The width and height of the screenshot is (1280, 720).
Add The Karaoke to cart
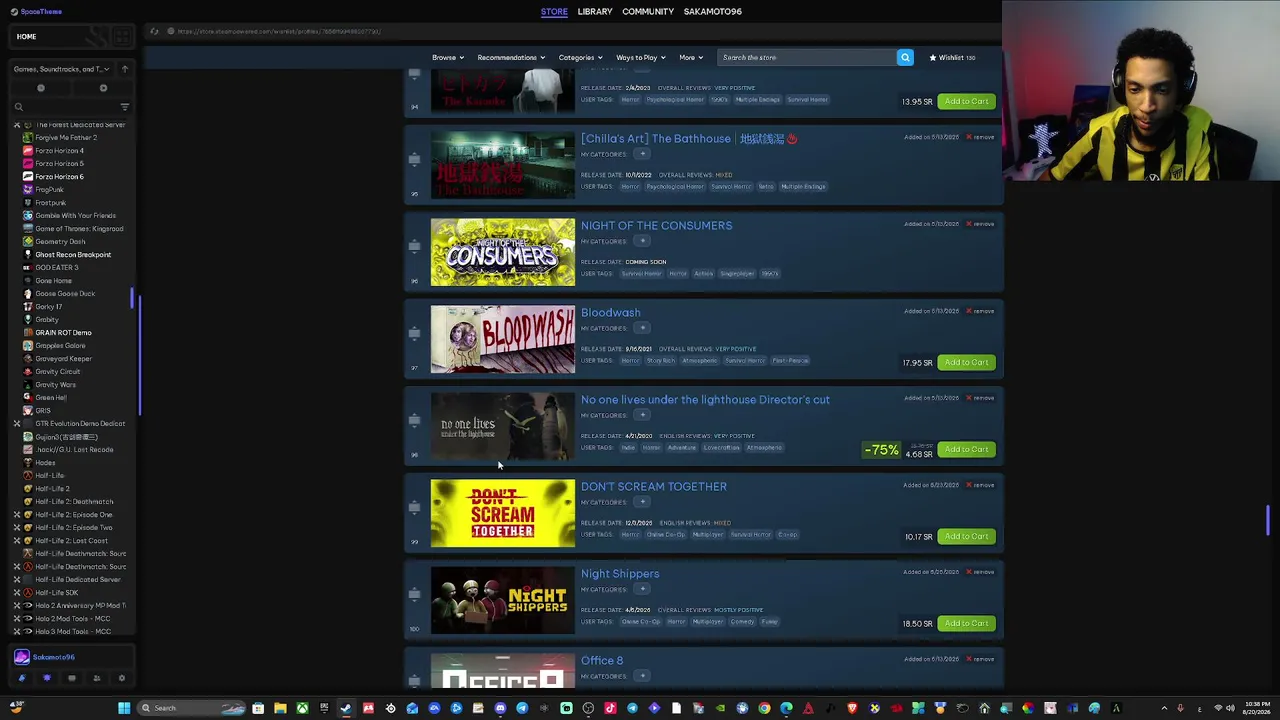coord(966,101)
